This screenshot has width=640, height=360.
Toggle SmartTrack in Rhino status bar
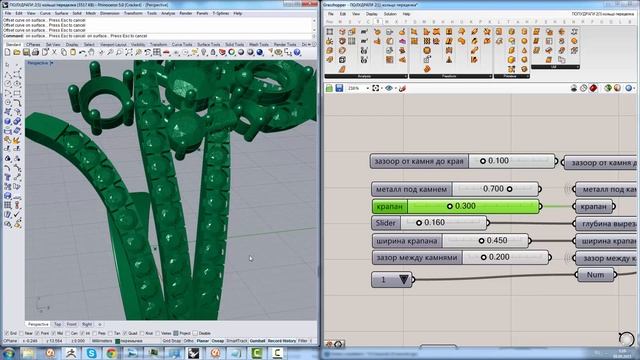[237, 341]
